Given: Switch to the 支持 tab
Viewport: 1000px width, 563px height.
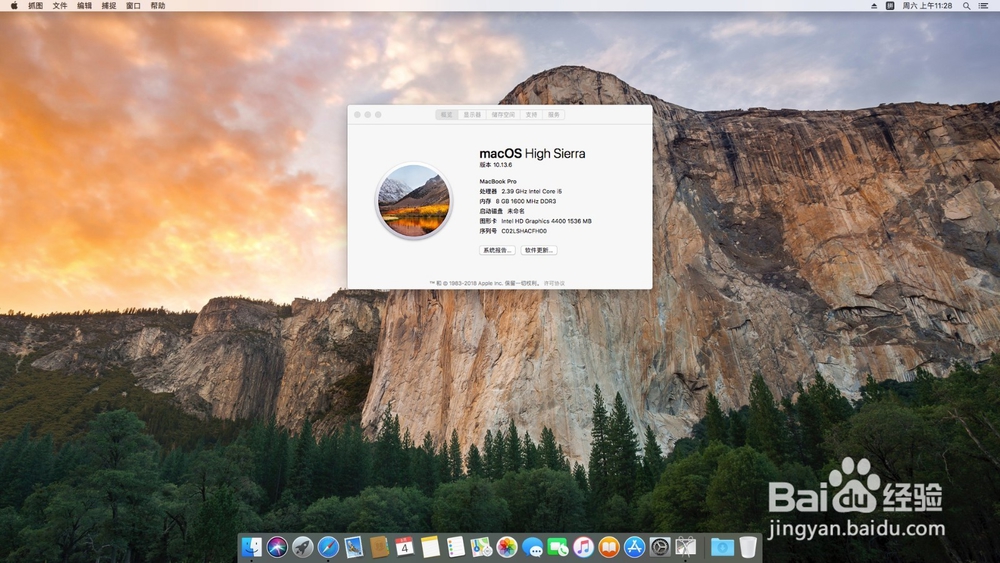Looking at the screenshot, I should click(x=531, y=115).
